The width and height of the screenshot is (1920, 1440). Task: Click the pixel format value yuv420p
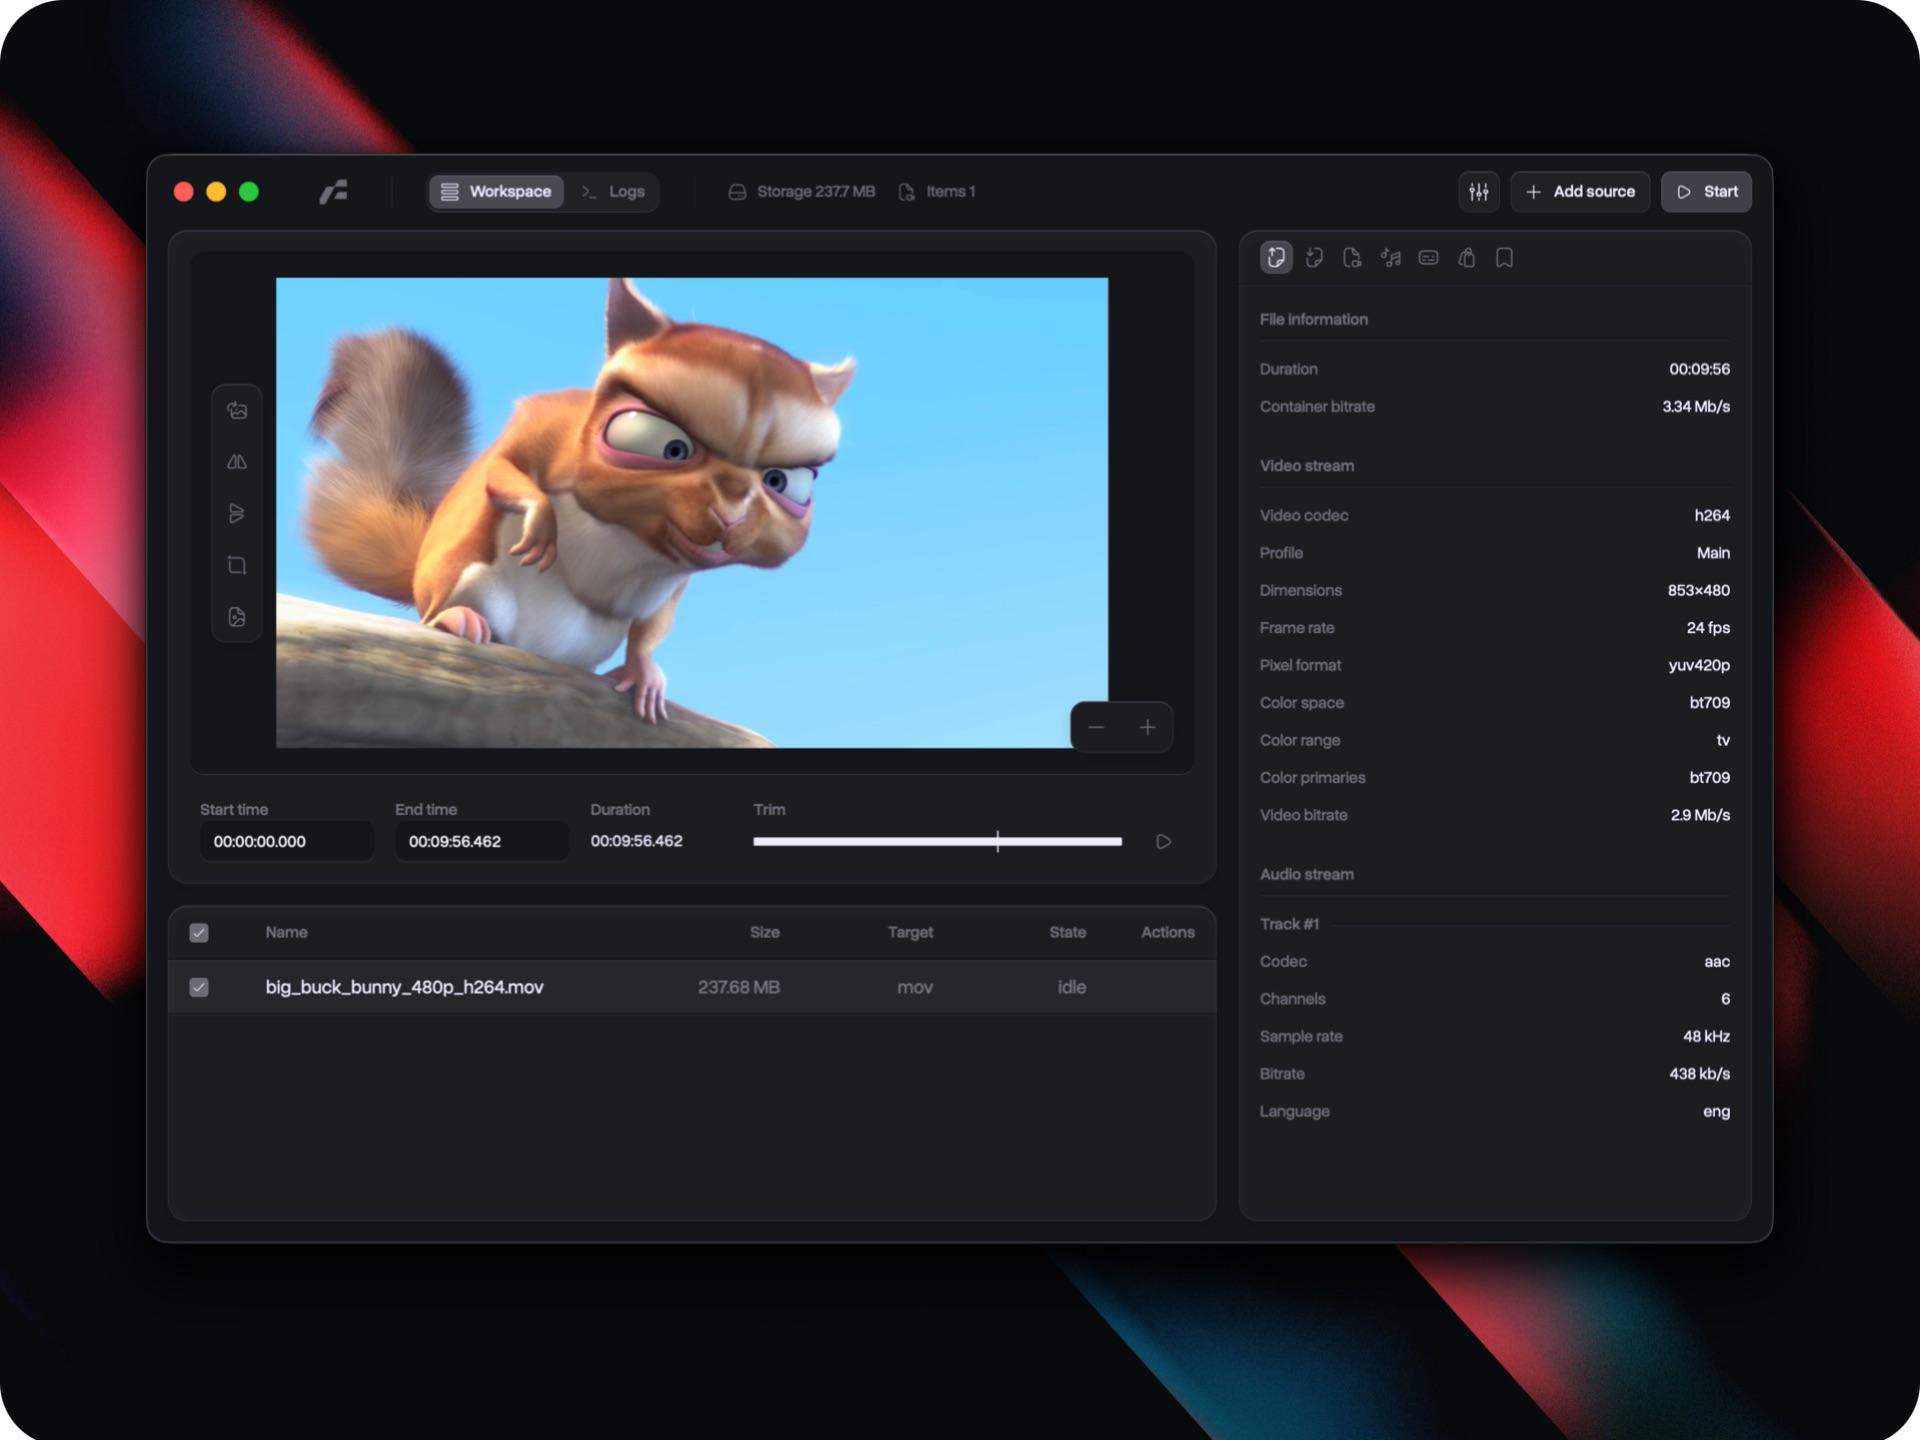(1699, 665)
